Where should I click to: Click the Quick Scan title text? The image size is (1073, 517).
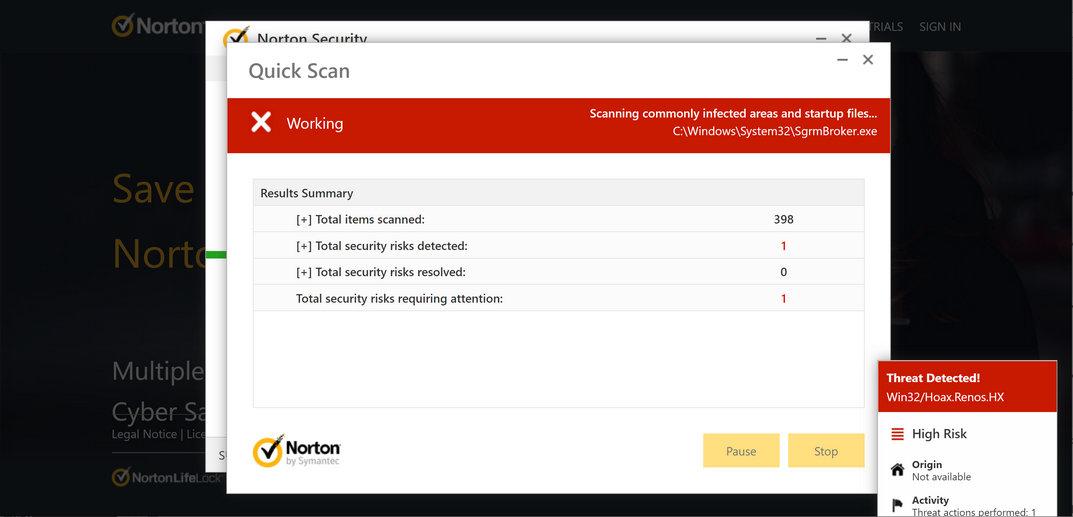pos(299,71)
